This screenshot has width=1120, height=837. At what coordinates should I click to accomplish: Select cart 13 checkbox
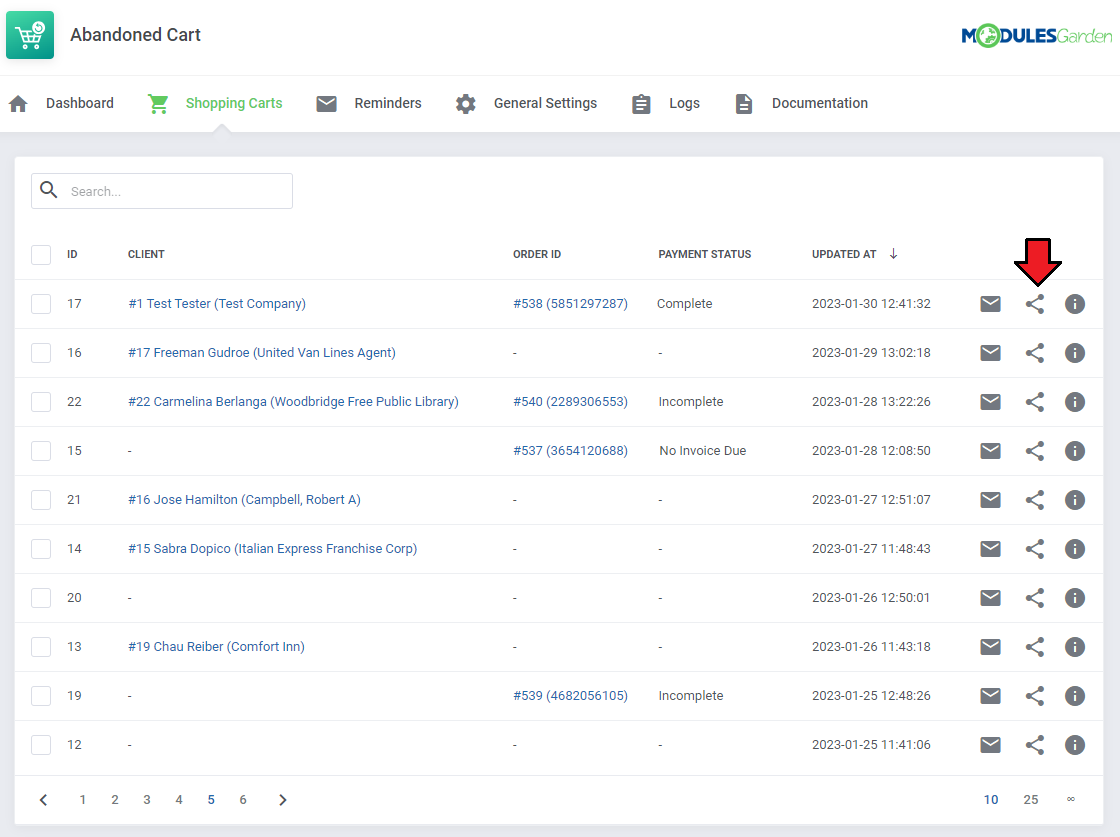pyautogui.click(x=41, y=646)
